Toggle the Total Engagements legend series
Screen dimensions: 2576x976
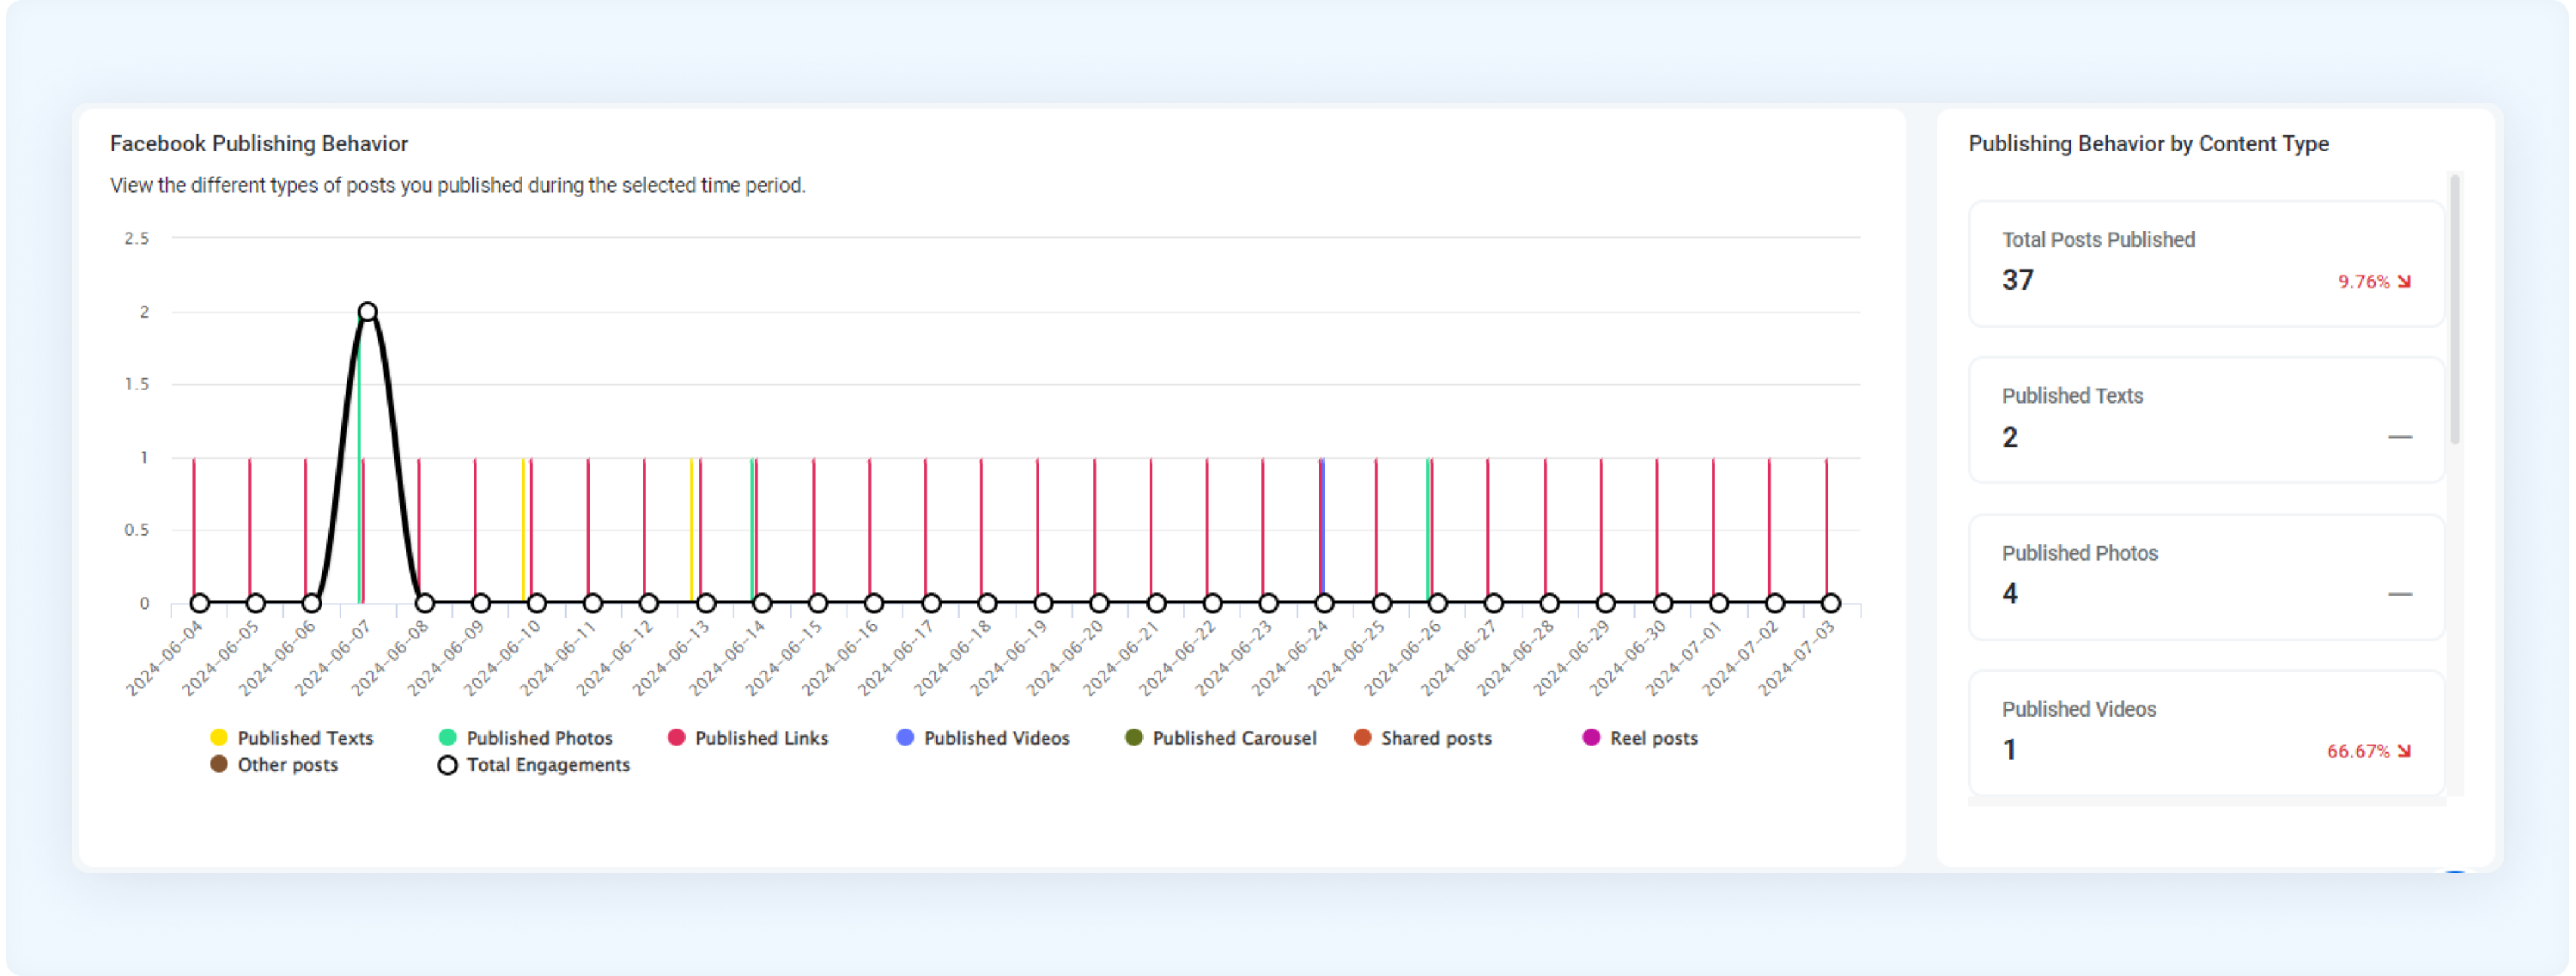tap(534, 765)
